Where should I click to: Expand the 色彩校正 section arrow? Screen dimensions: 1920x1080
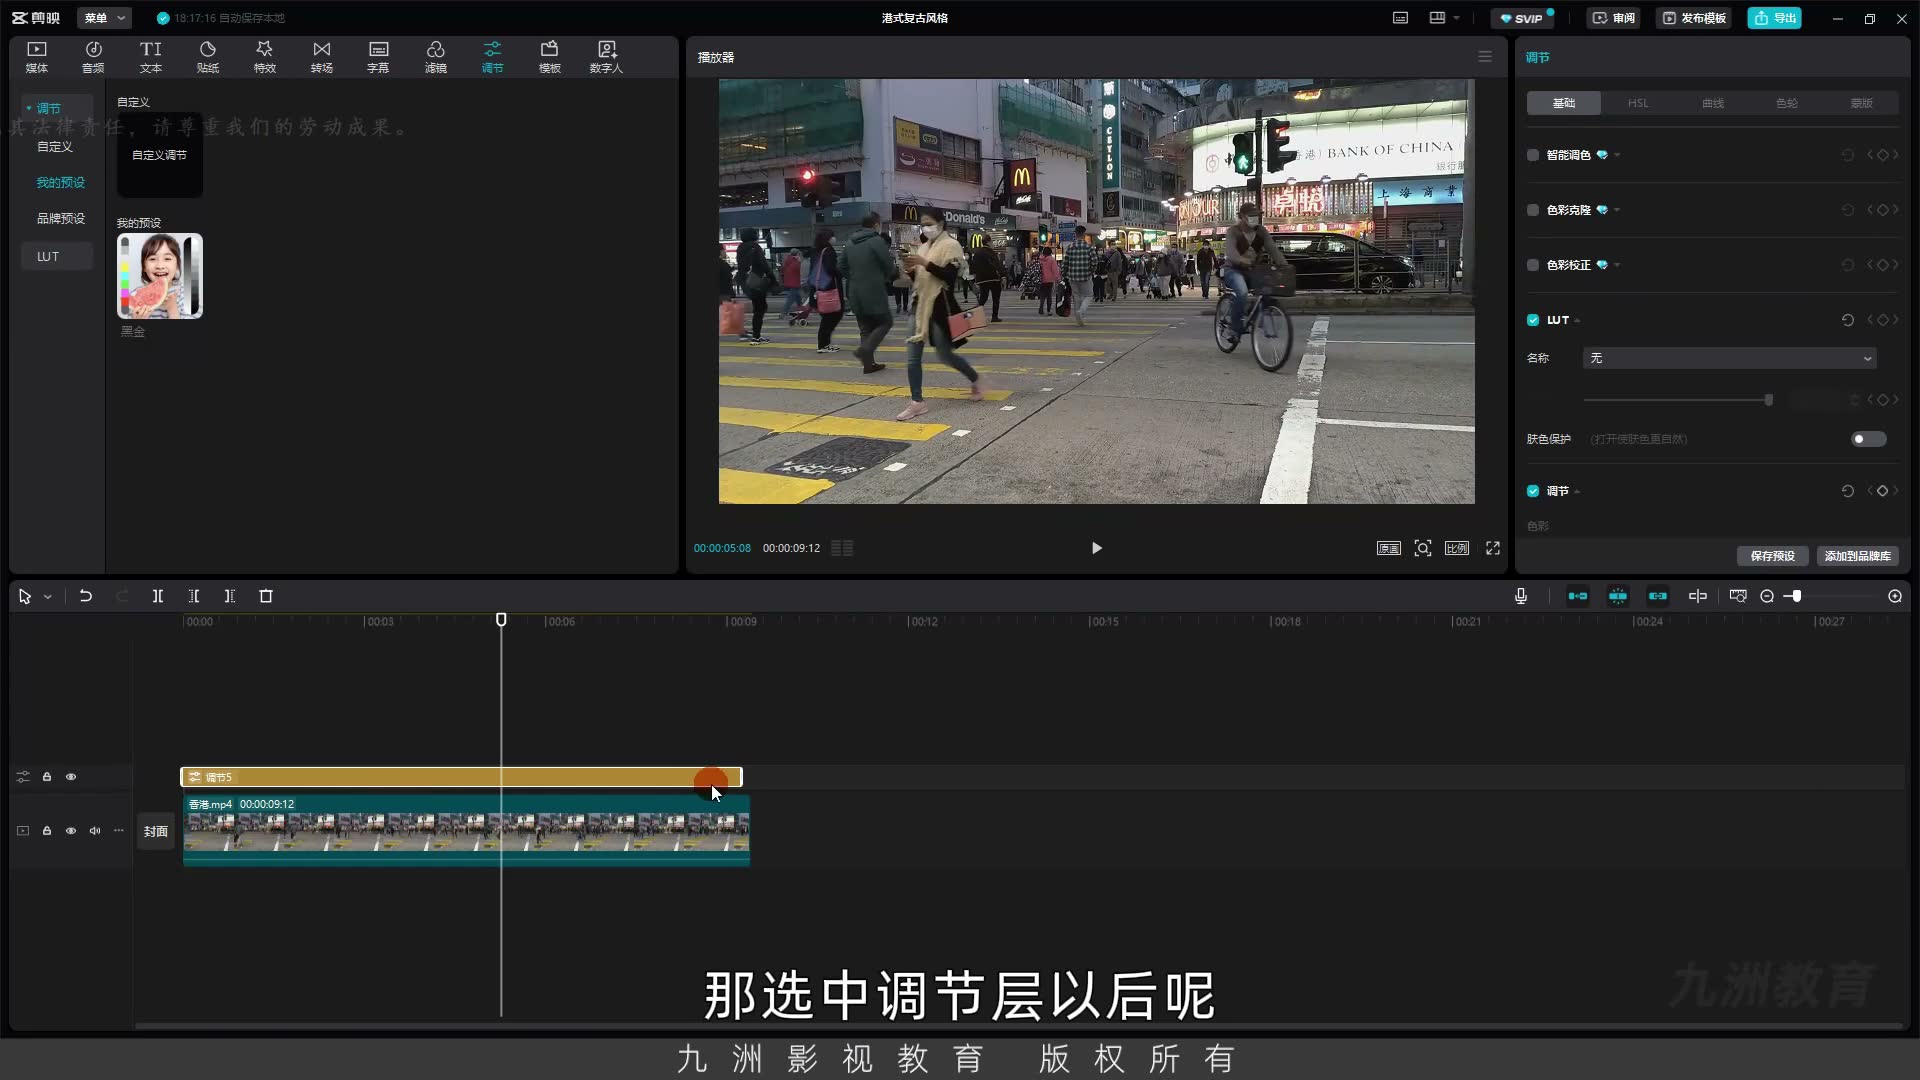click(x=1617, y=265)
